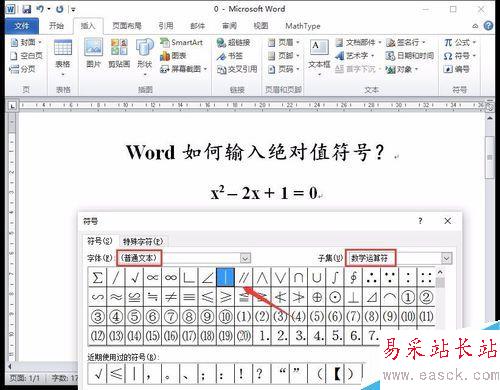Viewport: 500px width, 390px height.
Task: Click the symbol grid scroll up arrow
Action: [x=440, y=272]
